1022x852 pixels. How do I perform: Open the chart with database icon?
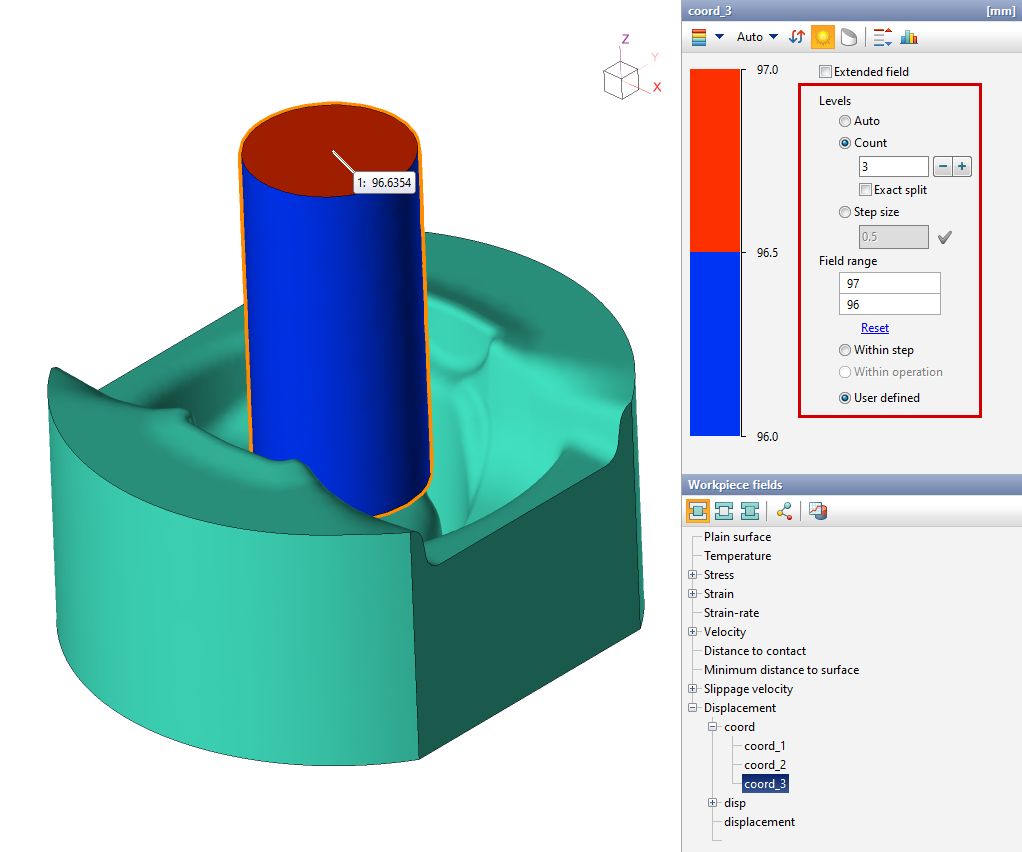pos(818,512)
